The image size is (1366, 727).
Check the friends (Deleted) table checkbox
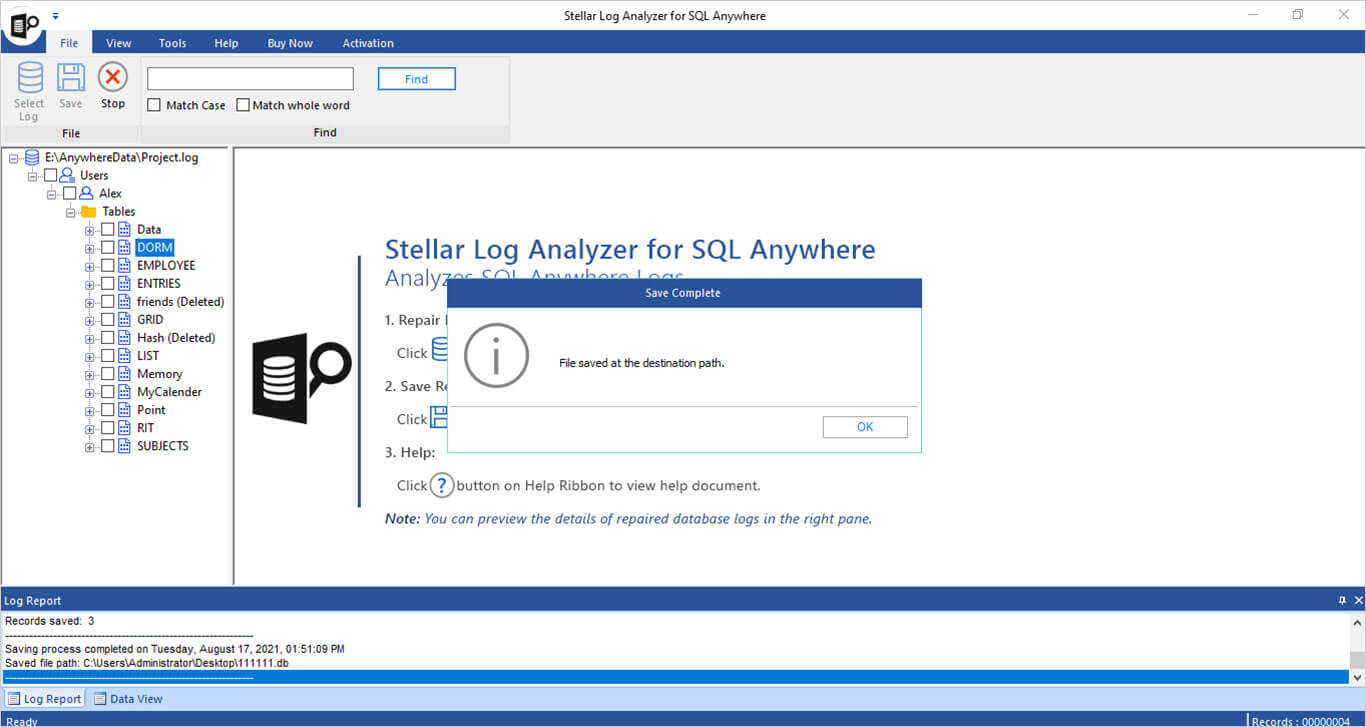(107, 301)
